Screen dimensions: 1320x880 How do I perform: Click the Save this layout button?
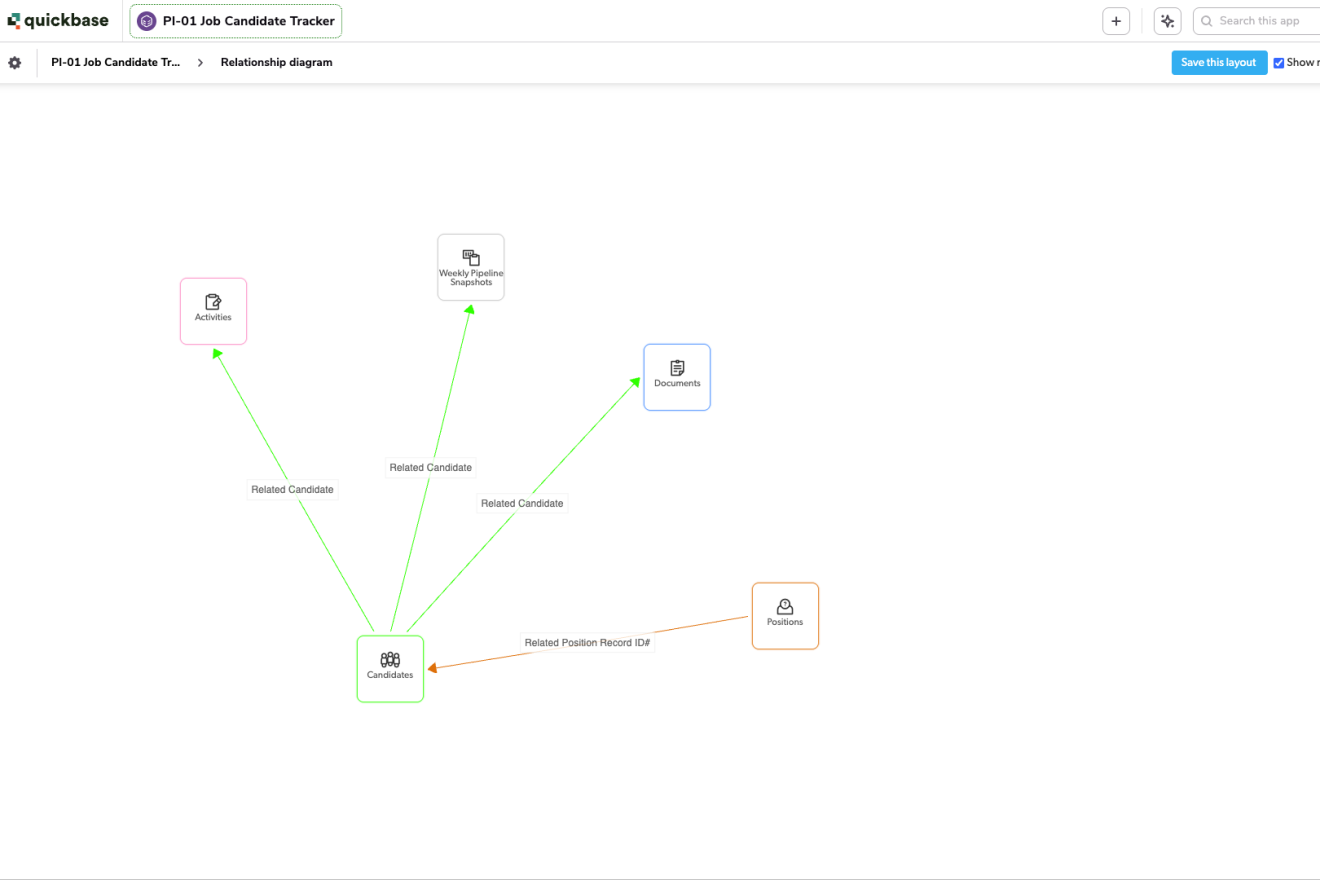(x=1218, y=62)
